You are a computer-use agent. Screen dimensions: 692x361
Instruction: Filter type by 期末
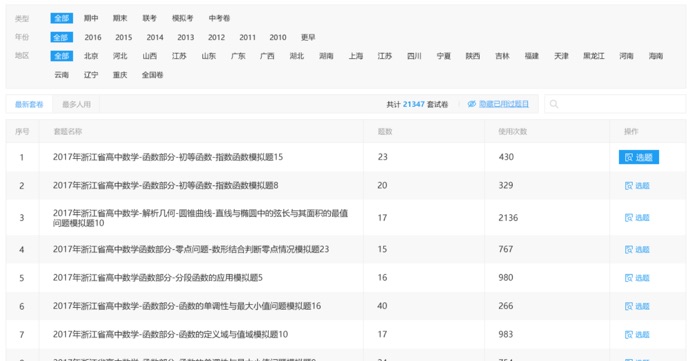click(x=120, y=18)
